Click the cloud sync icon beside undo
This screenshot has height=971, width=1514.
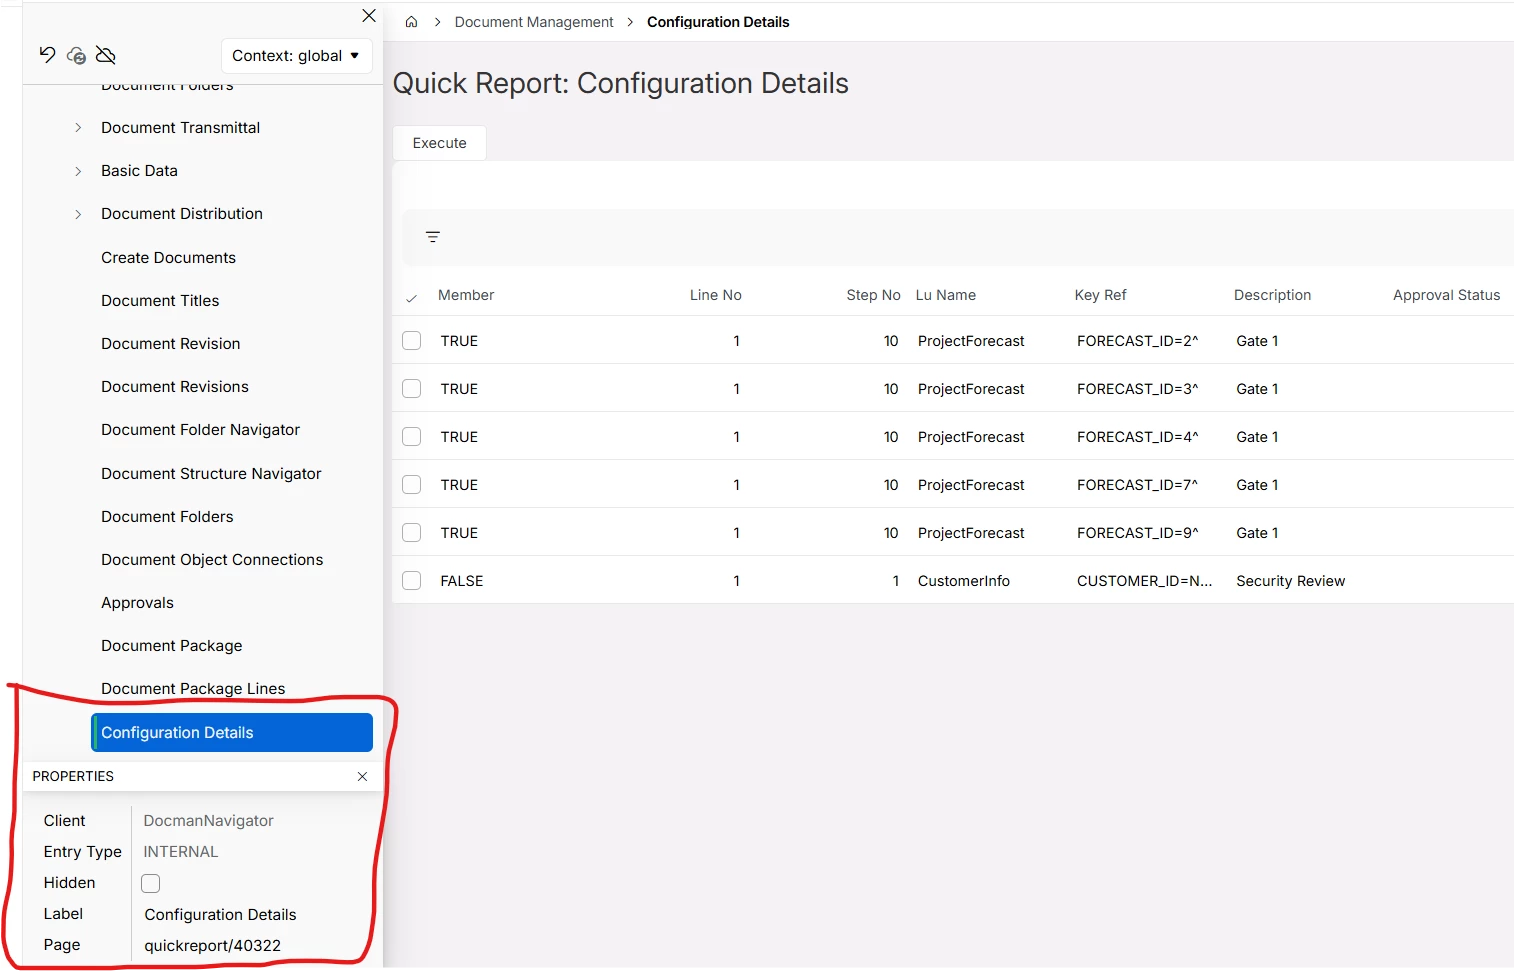(x=76, y=56)
